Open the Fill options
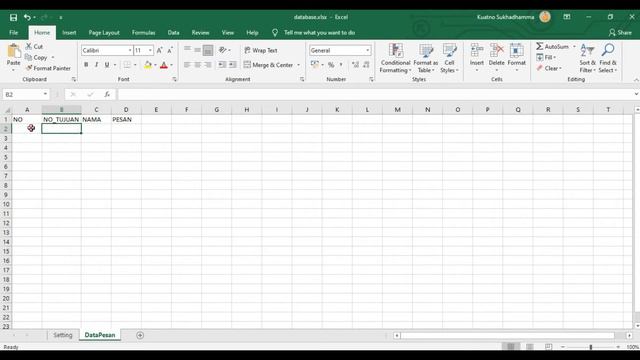The width and height of the screenshot is (640, 360). (x=546, y=58)
